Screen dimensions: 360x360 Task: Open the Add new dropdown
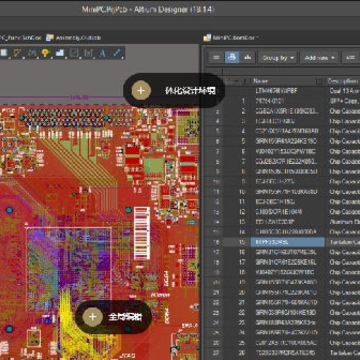pyautogui.click(x=320, y=57)
